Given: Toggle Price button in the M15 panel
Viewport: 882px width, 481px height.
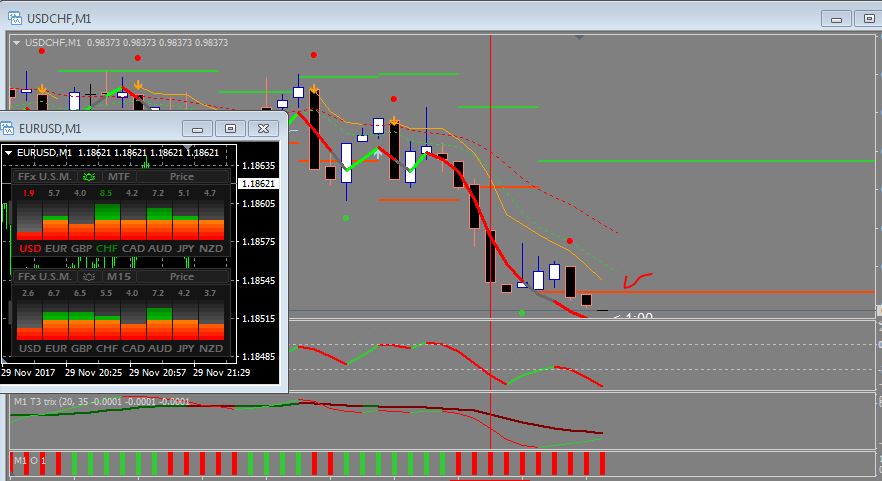Looking at the screenshot, I should (182, 277).
